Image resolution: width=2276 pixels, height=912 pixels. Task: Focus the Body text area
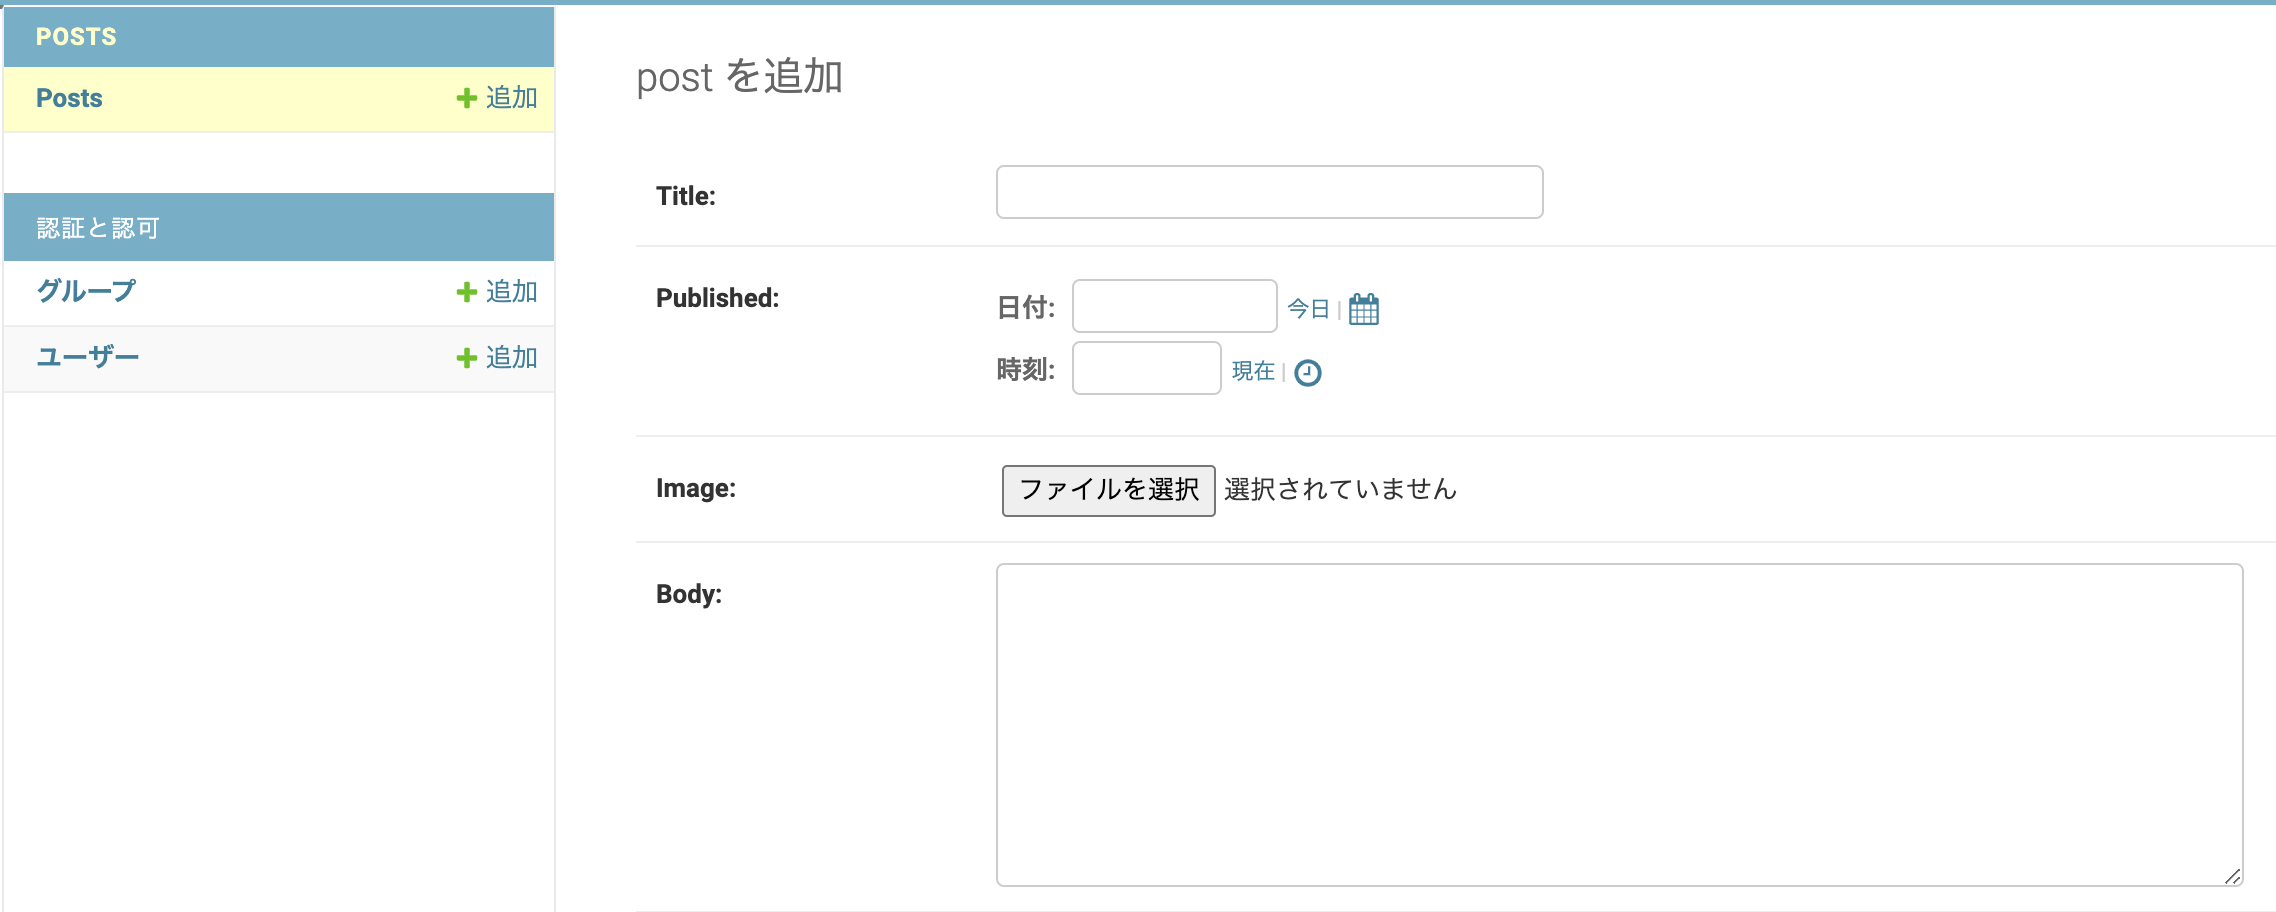pyautogui.click(x=1619, y=725)
